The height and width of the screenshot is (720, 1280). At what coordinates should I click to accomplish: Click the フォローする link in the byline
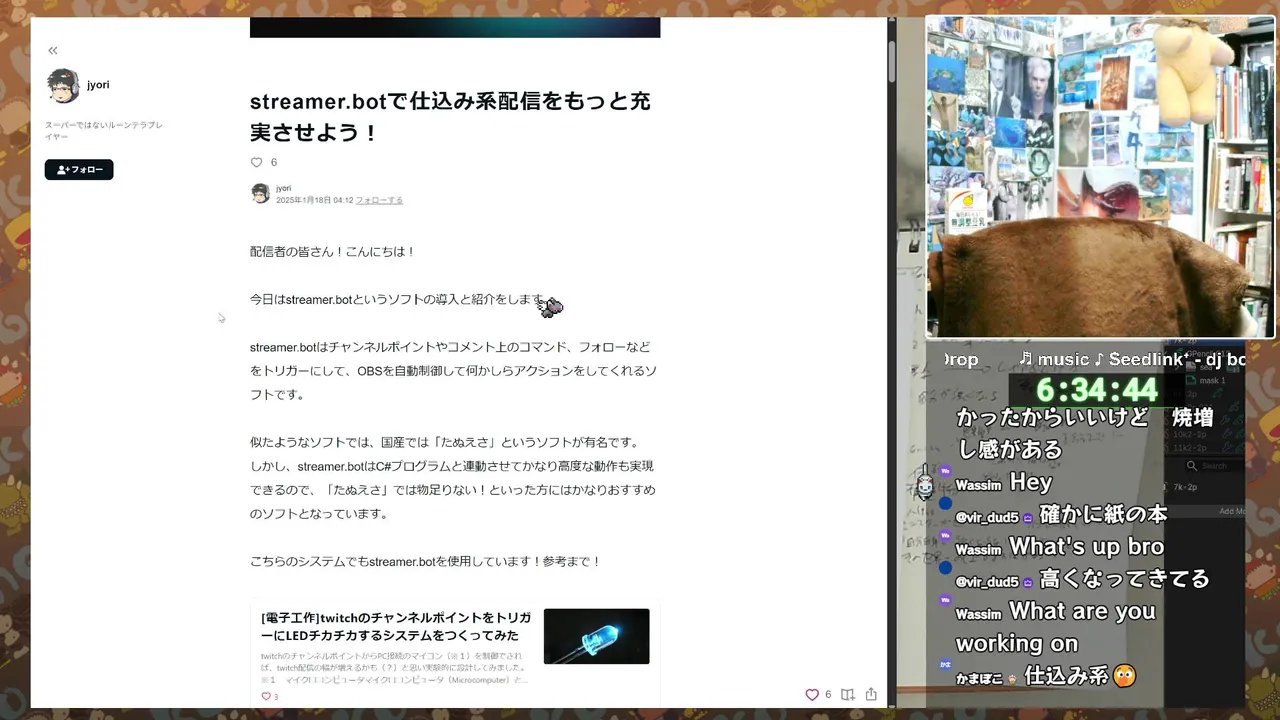(x=379, y=200)
